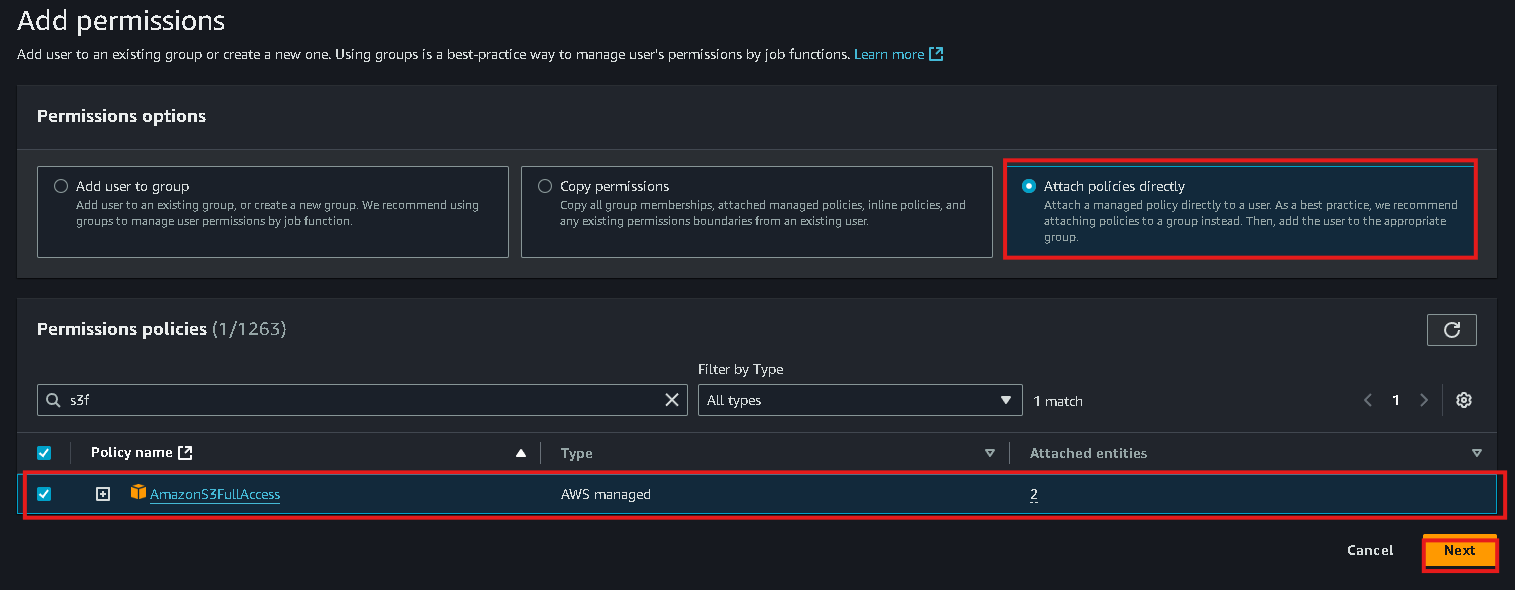Open the table preferences gear icon

pos(1464,400)
